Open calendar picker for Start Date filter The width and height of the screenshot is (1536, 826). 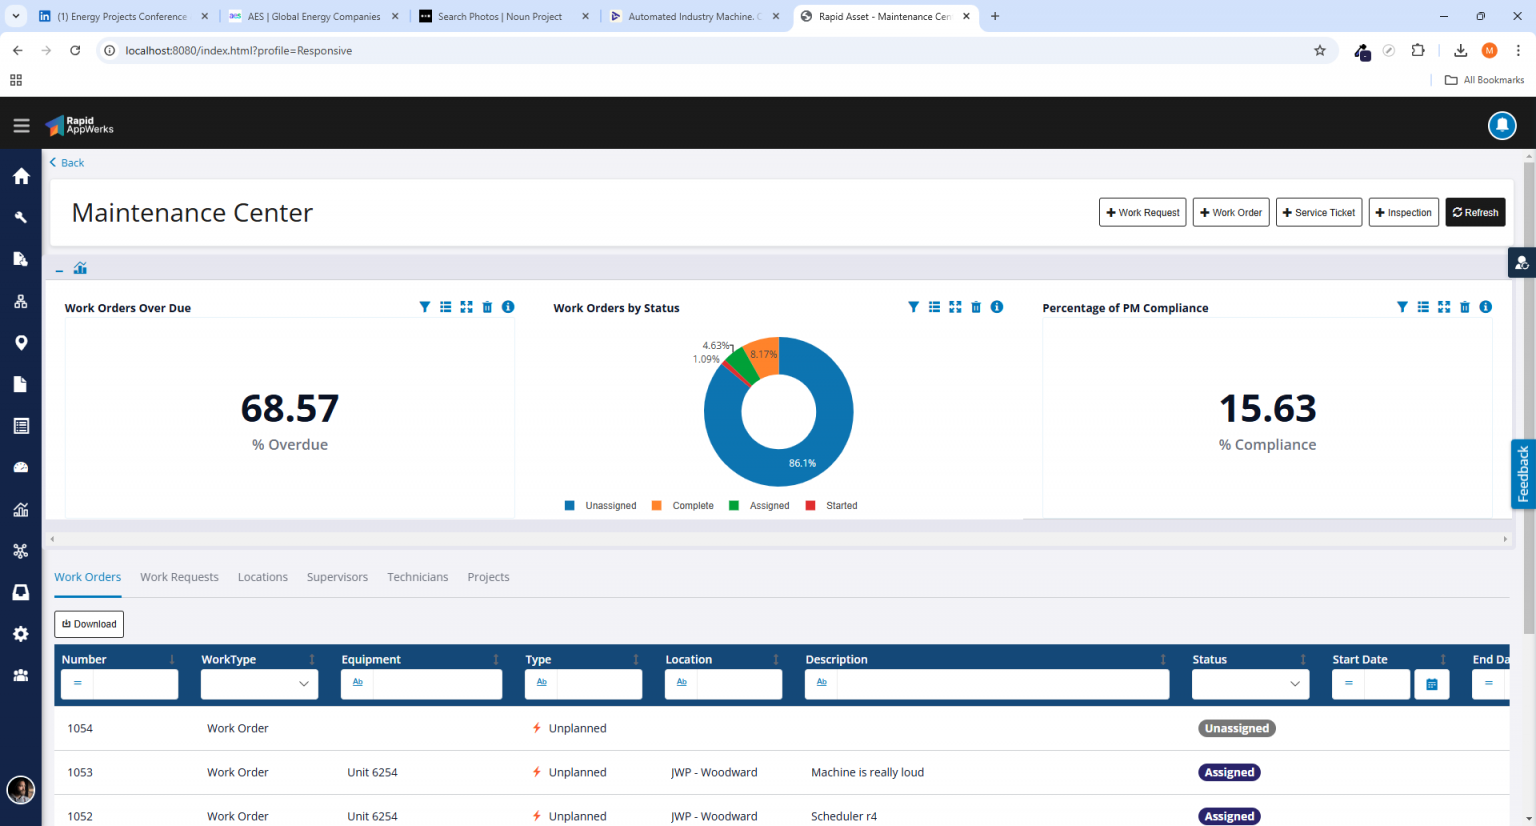pyautogui.click(x=1431, y=684)
